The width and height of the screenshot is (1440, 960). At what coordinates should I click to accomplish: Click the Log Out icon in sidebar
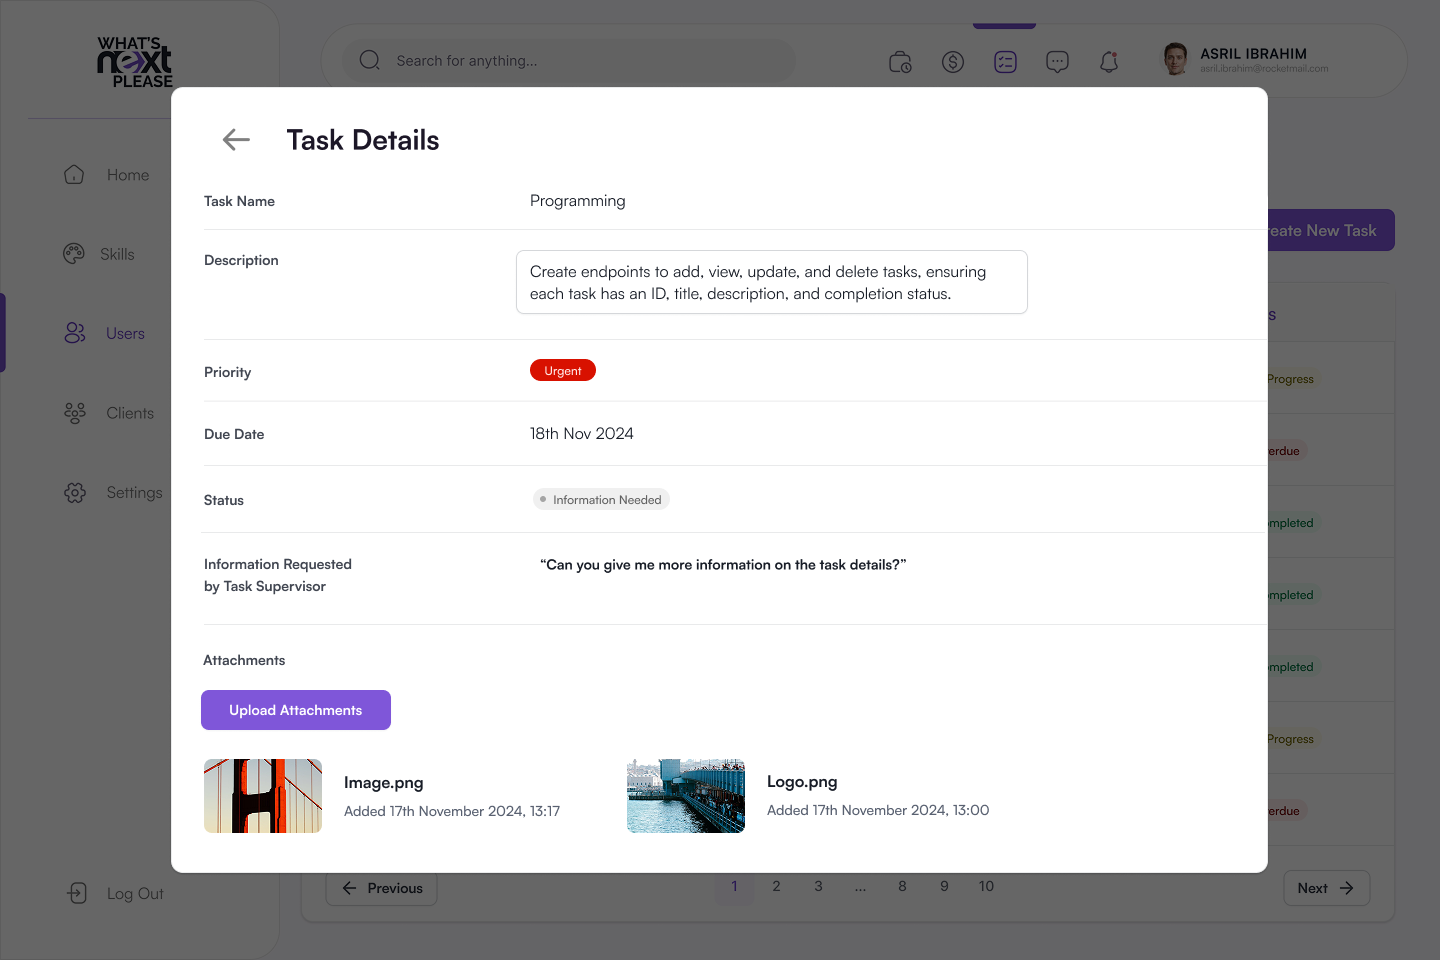coord(77,893)
